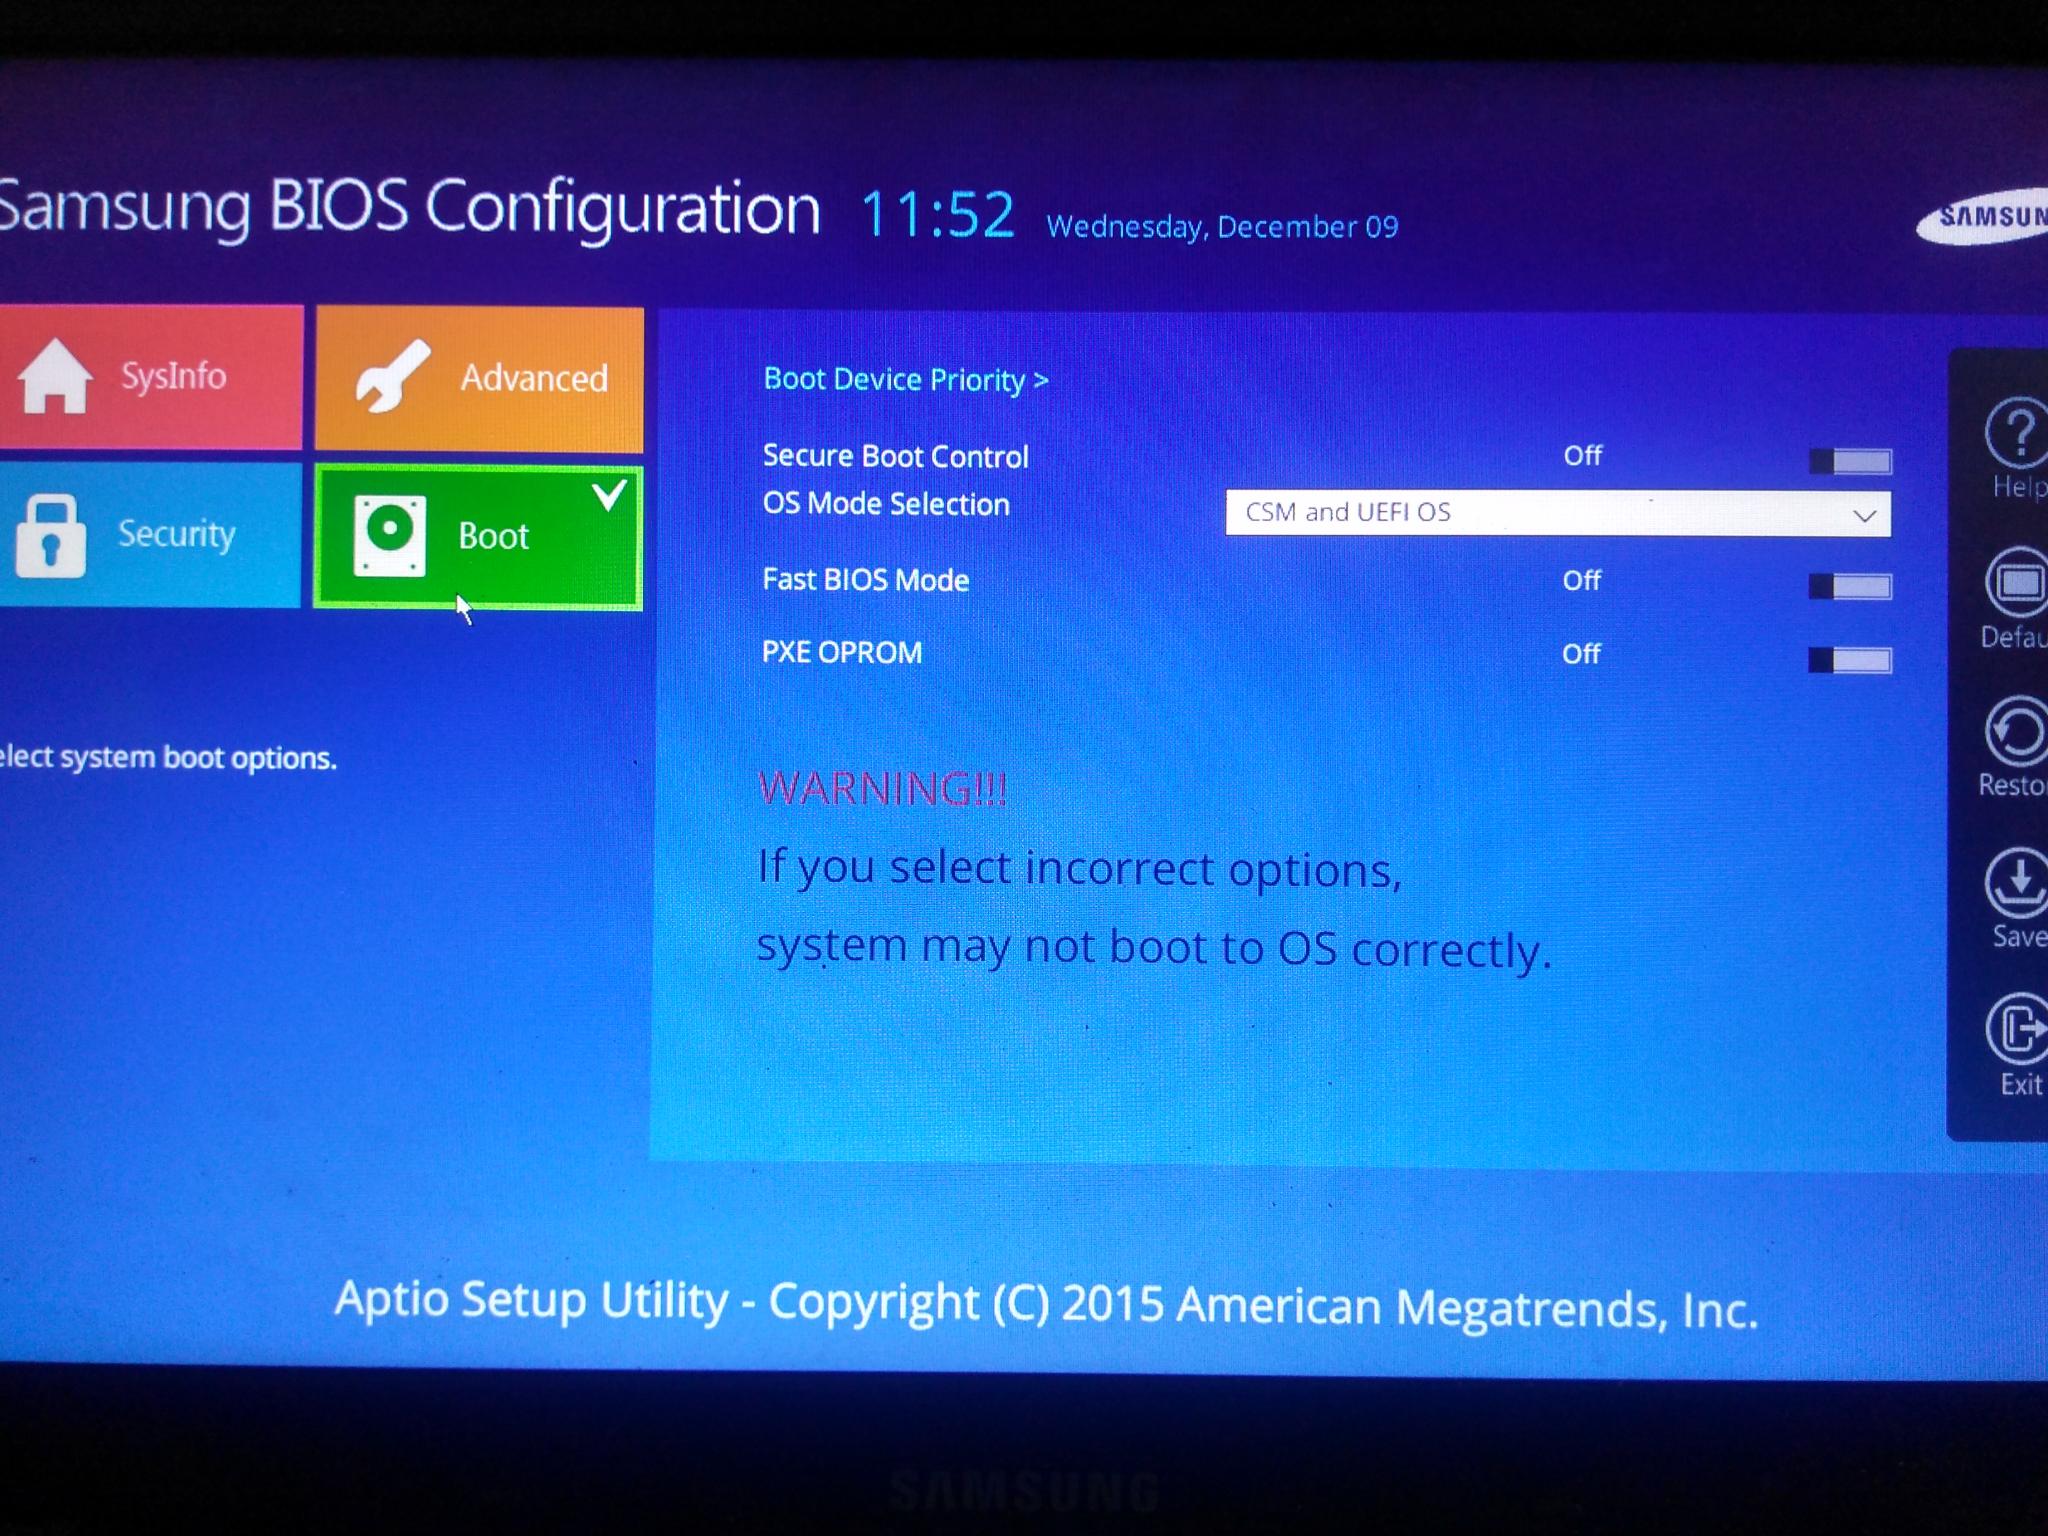Click the Aptio Setup Utility copyright text
The width and height of the screenshot is (2048, 1536).
[x=1046, y=1304]
